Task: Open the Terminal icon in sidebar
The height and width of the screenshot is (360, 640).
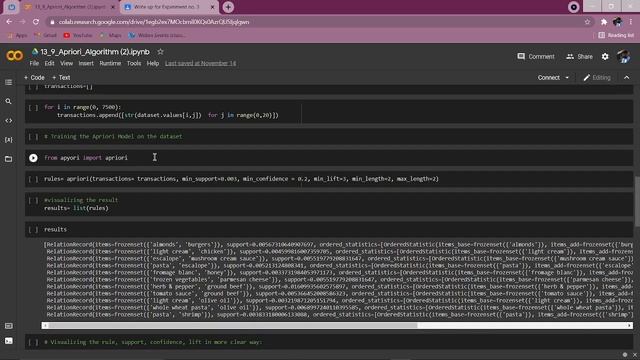Action: point(8,341)
